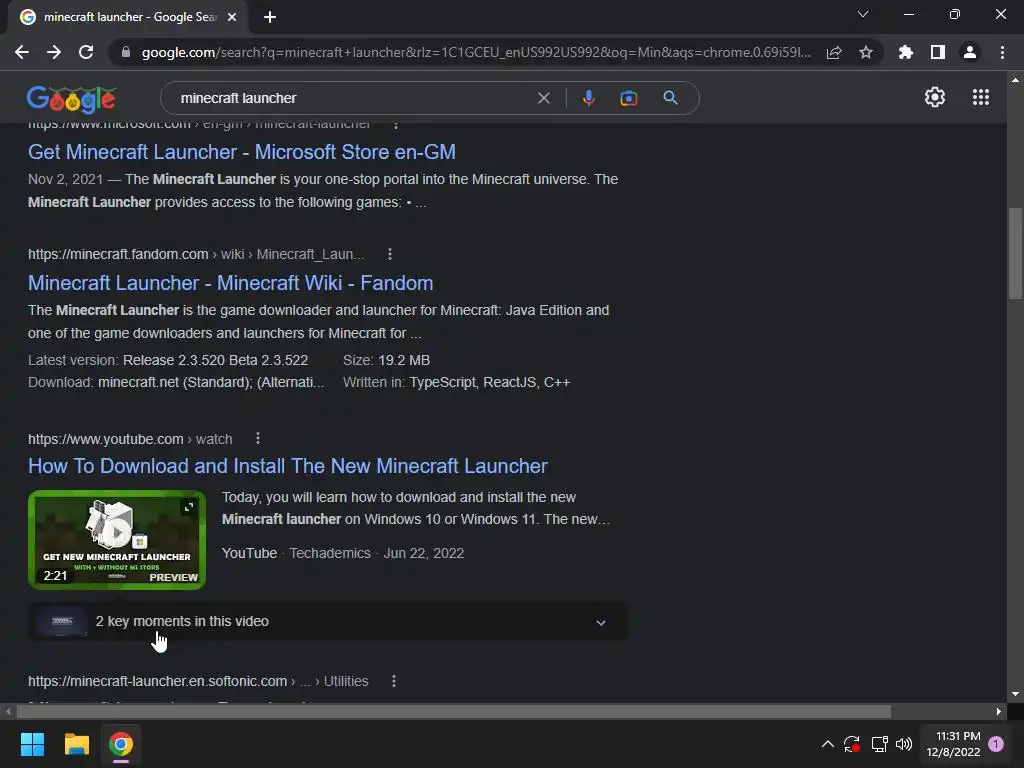This screenshot has width=1024, height=768.
Task: Start a voice search with the microphone
Action: (x=588, y=98)
